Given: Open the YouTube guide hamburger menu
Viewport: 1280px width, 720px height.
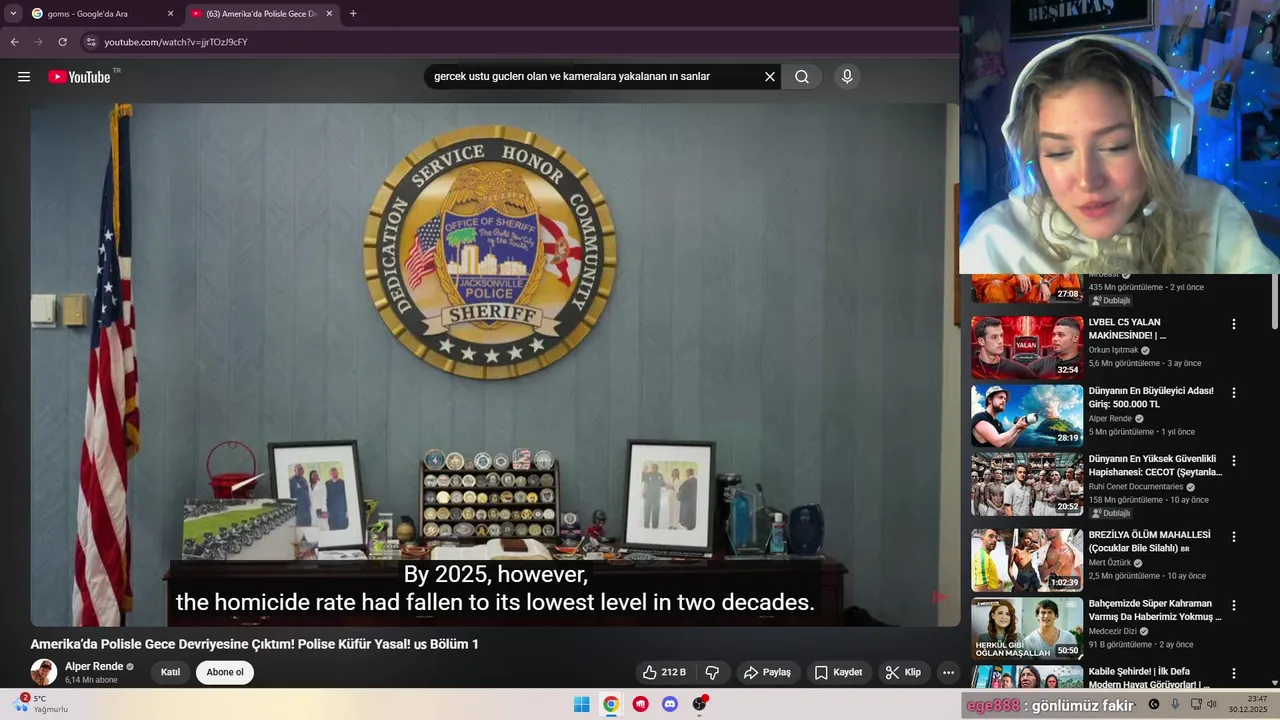Looking at the screenshot, I should pyautogui.click(x=24, y=77).
